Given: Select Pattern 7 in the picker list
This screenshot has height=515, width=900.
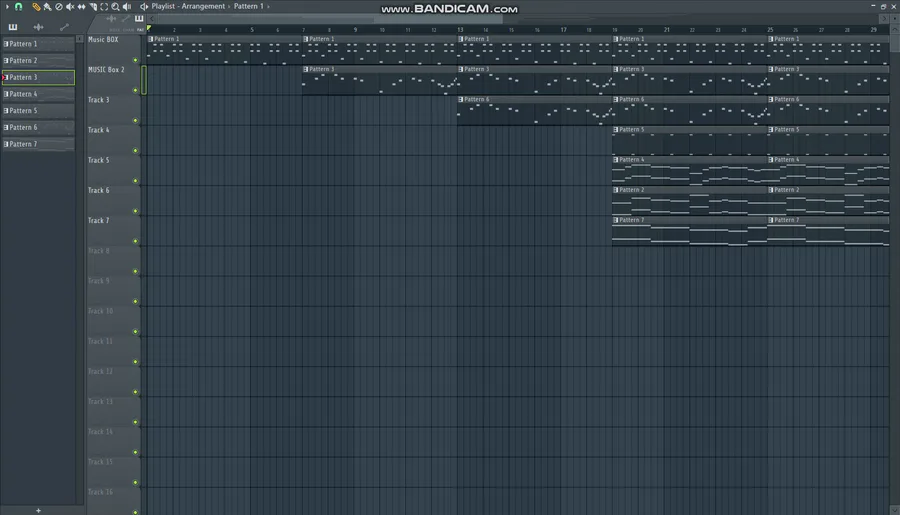Looking at the screenshot, I should (x=38, y=144).
